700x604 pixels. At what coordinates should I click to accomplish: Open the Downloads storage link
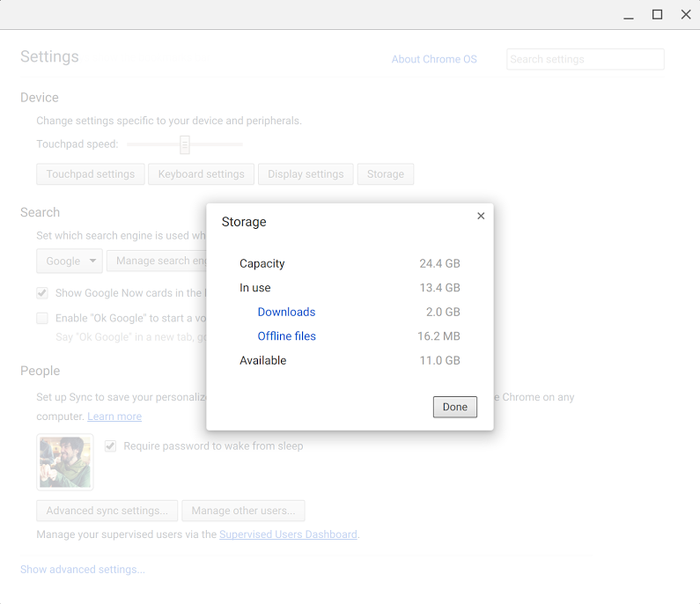287,312
